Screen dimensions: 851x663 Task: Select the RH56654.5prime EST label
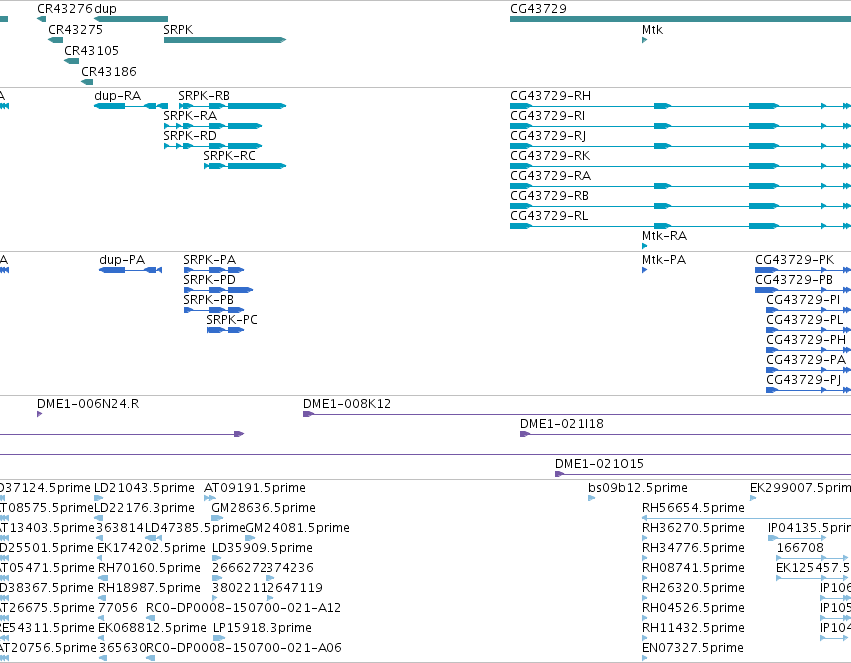coord(693,508)
